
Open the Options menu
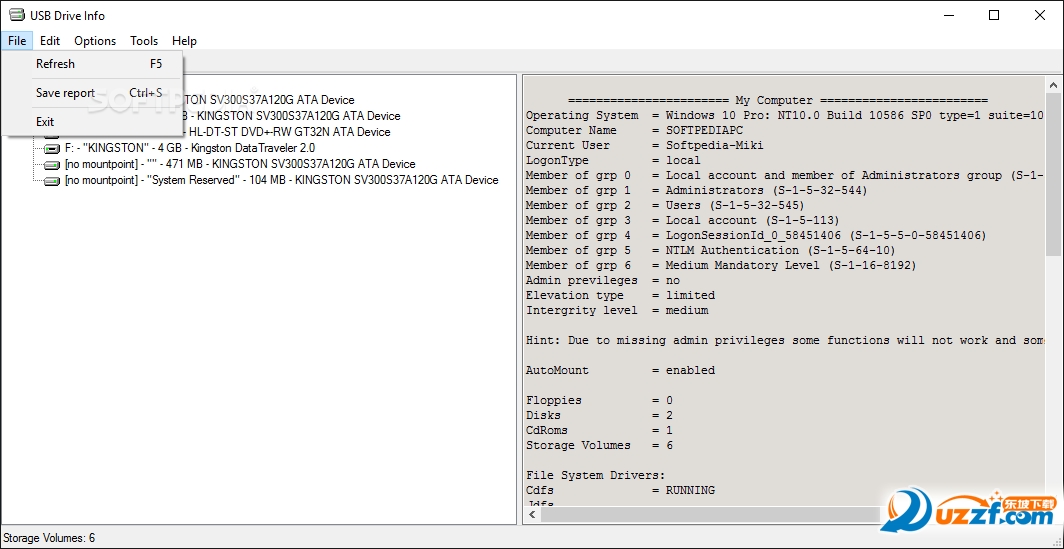tap(95, 41)
